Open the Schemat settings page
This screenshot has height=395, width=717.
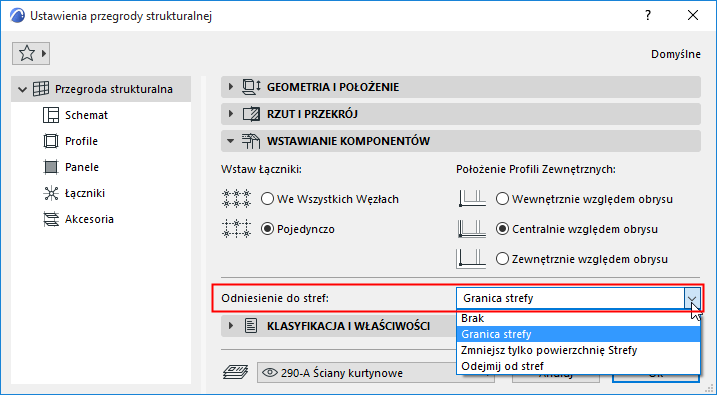[x=86, y=115]
